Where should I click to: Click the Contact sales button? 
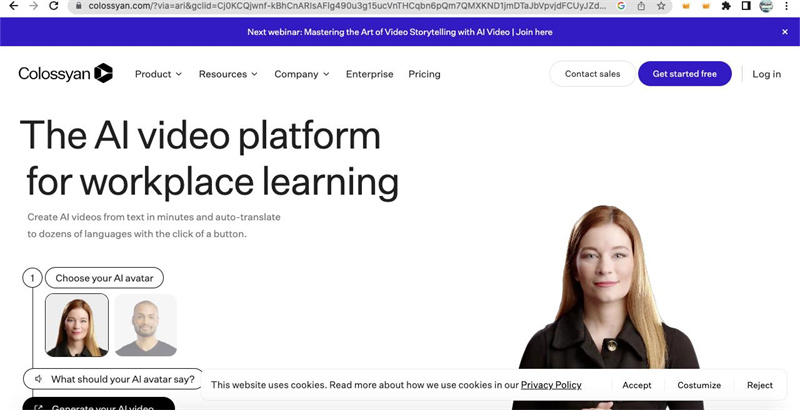pyautogui.click(x=592, y=74)
